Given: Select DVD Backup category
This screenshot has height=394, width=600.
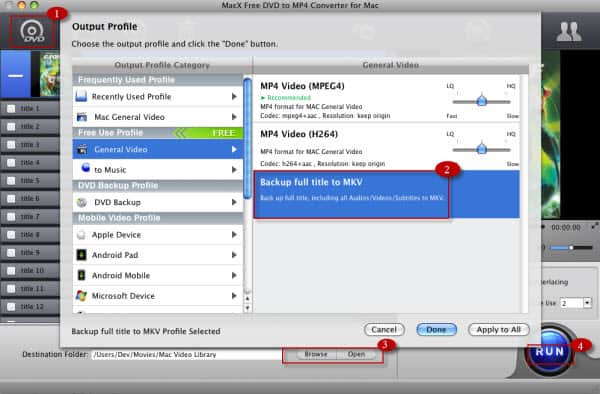Looking at the screenshot, I should pyautogui.click(x=158, y=202).
